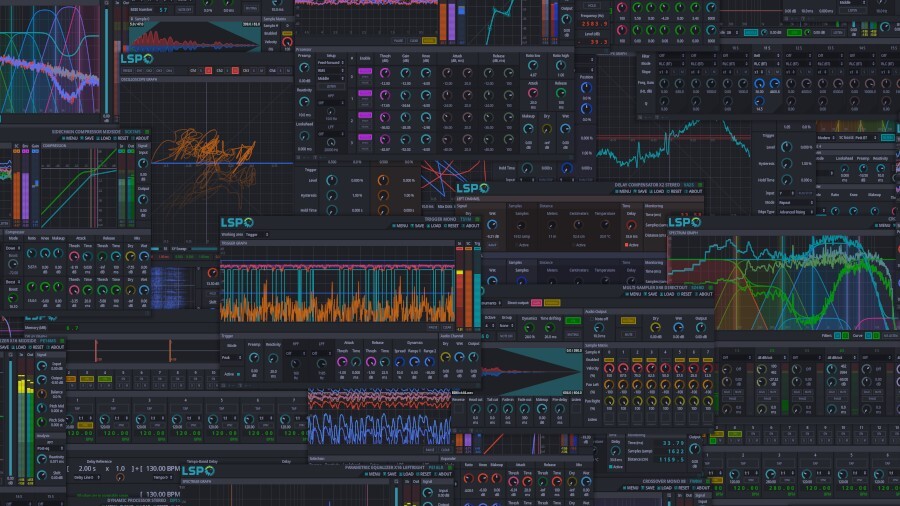Viewport: 900px width, 506px height.
Task: Click the LSP logo above Oscilloscope Graph
Action: pyautogui.click(x=137, y=59)
